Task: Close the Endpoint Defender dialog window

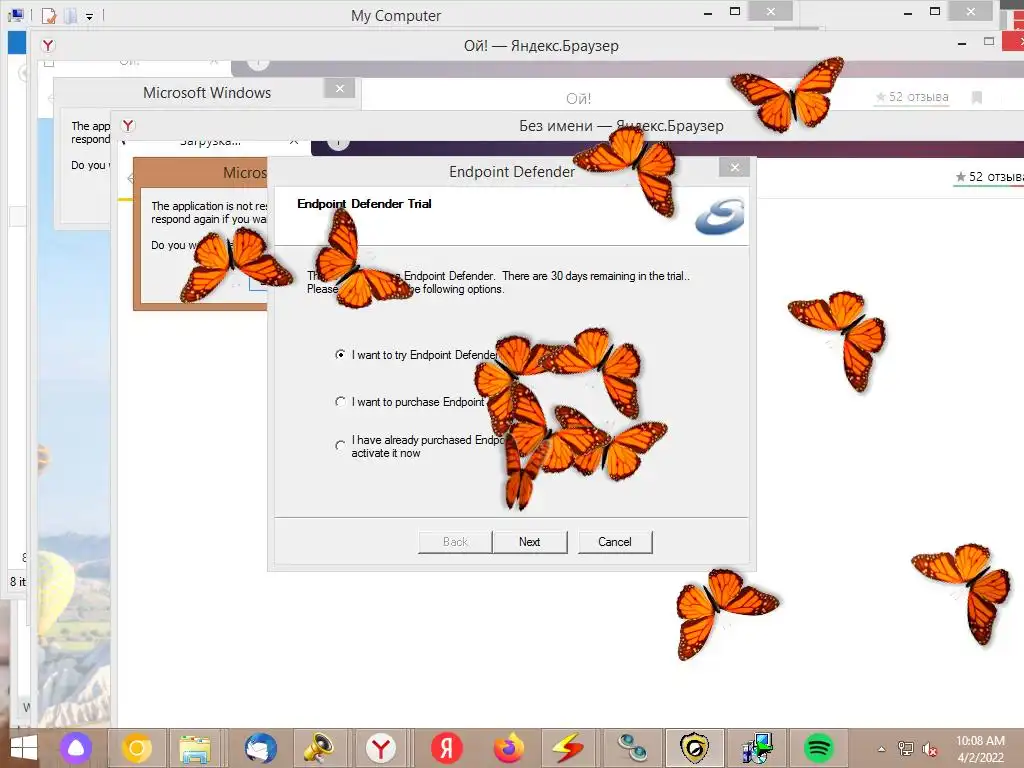Action: point(735,167)
